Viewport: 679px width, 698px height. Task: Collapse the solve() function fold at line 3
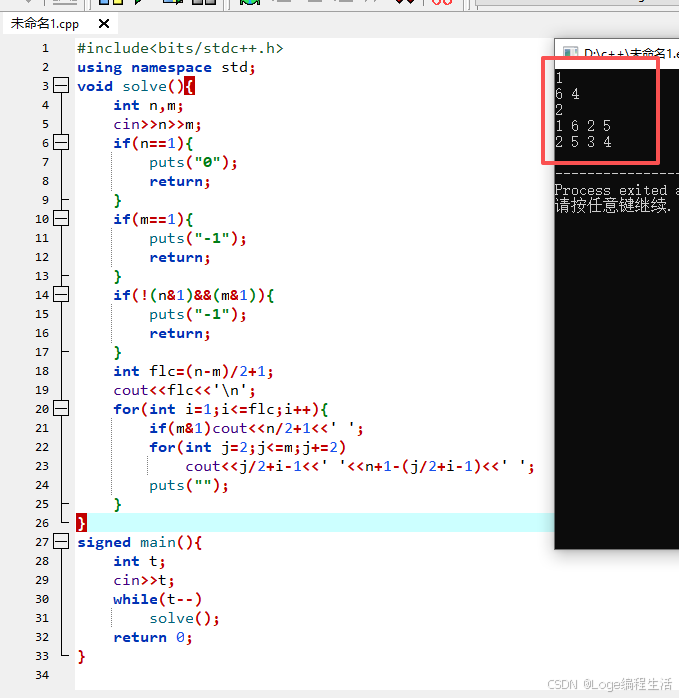(x=61, y=85)
